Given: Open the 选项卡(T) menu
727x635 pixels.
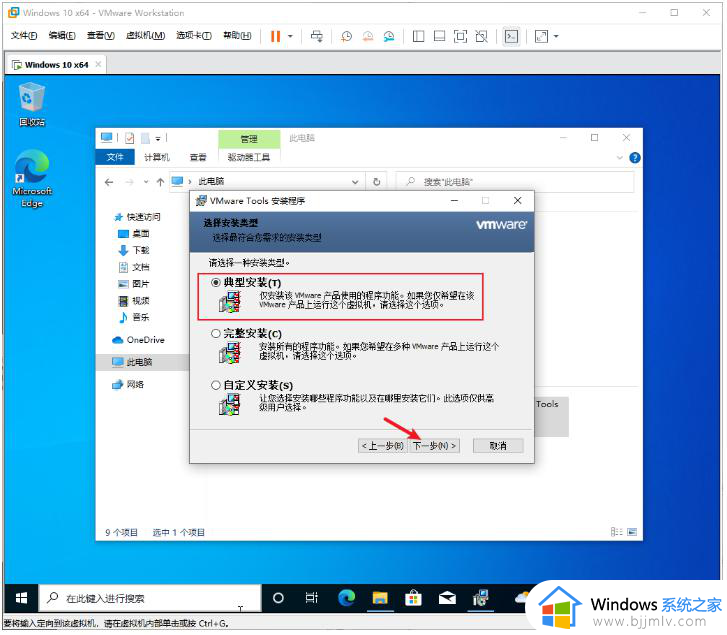Looking at the screenshot, I should (x=194, y=36).
